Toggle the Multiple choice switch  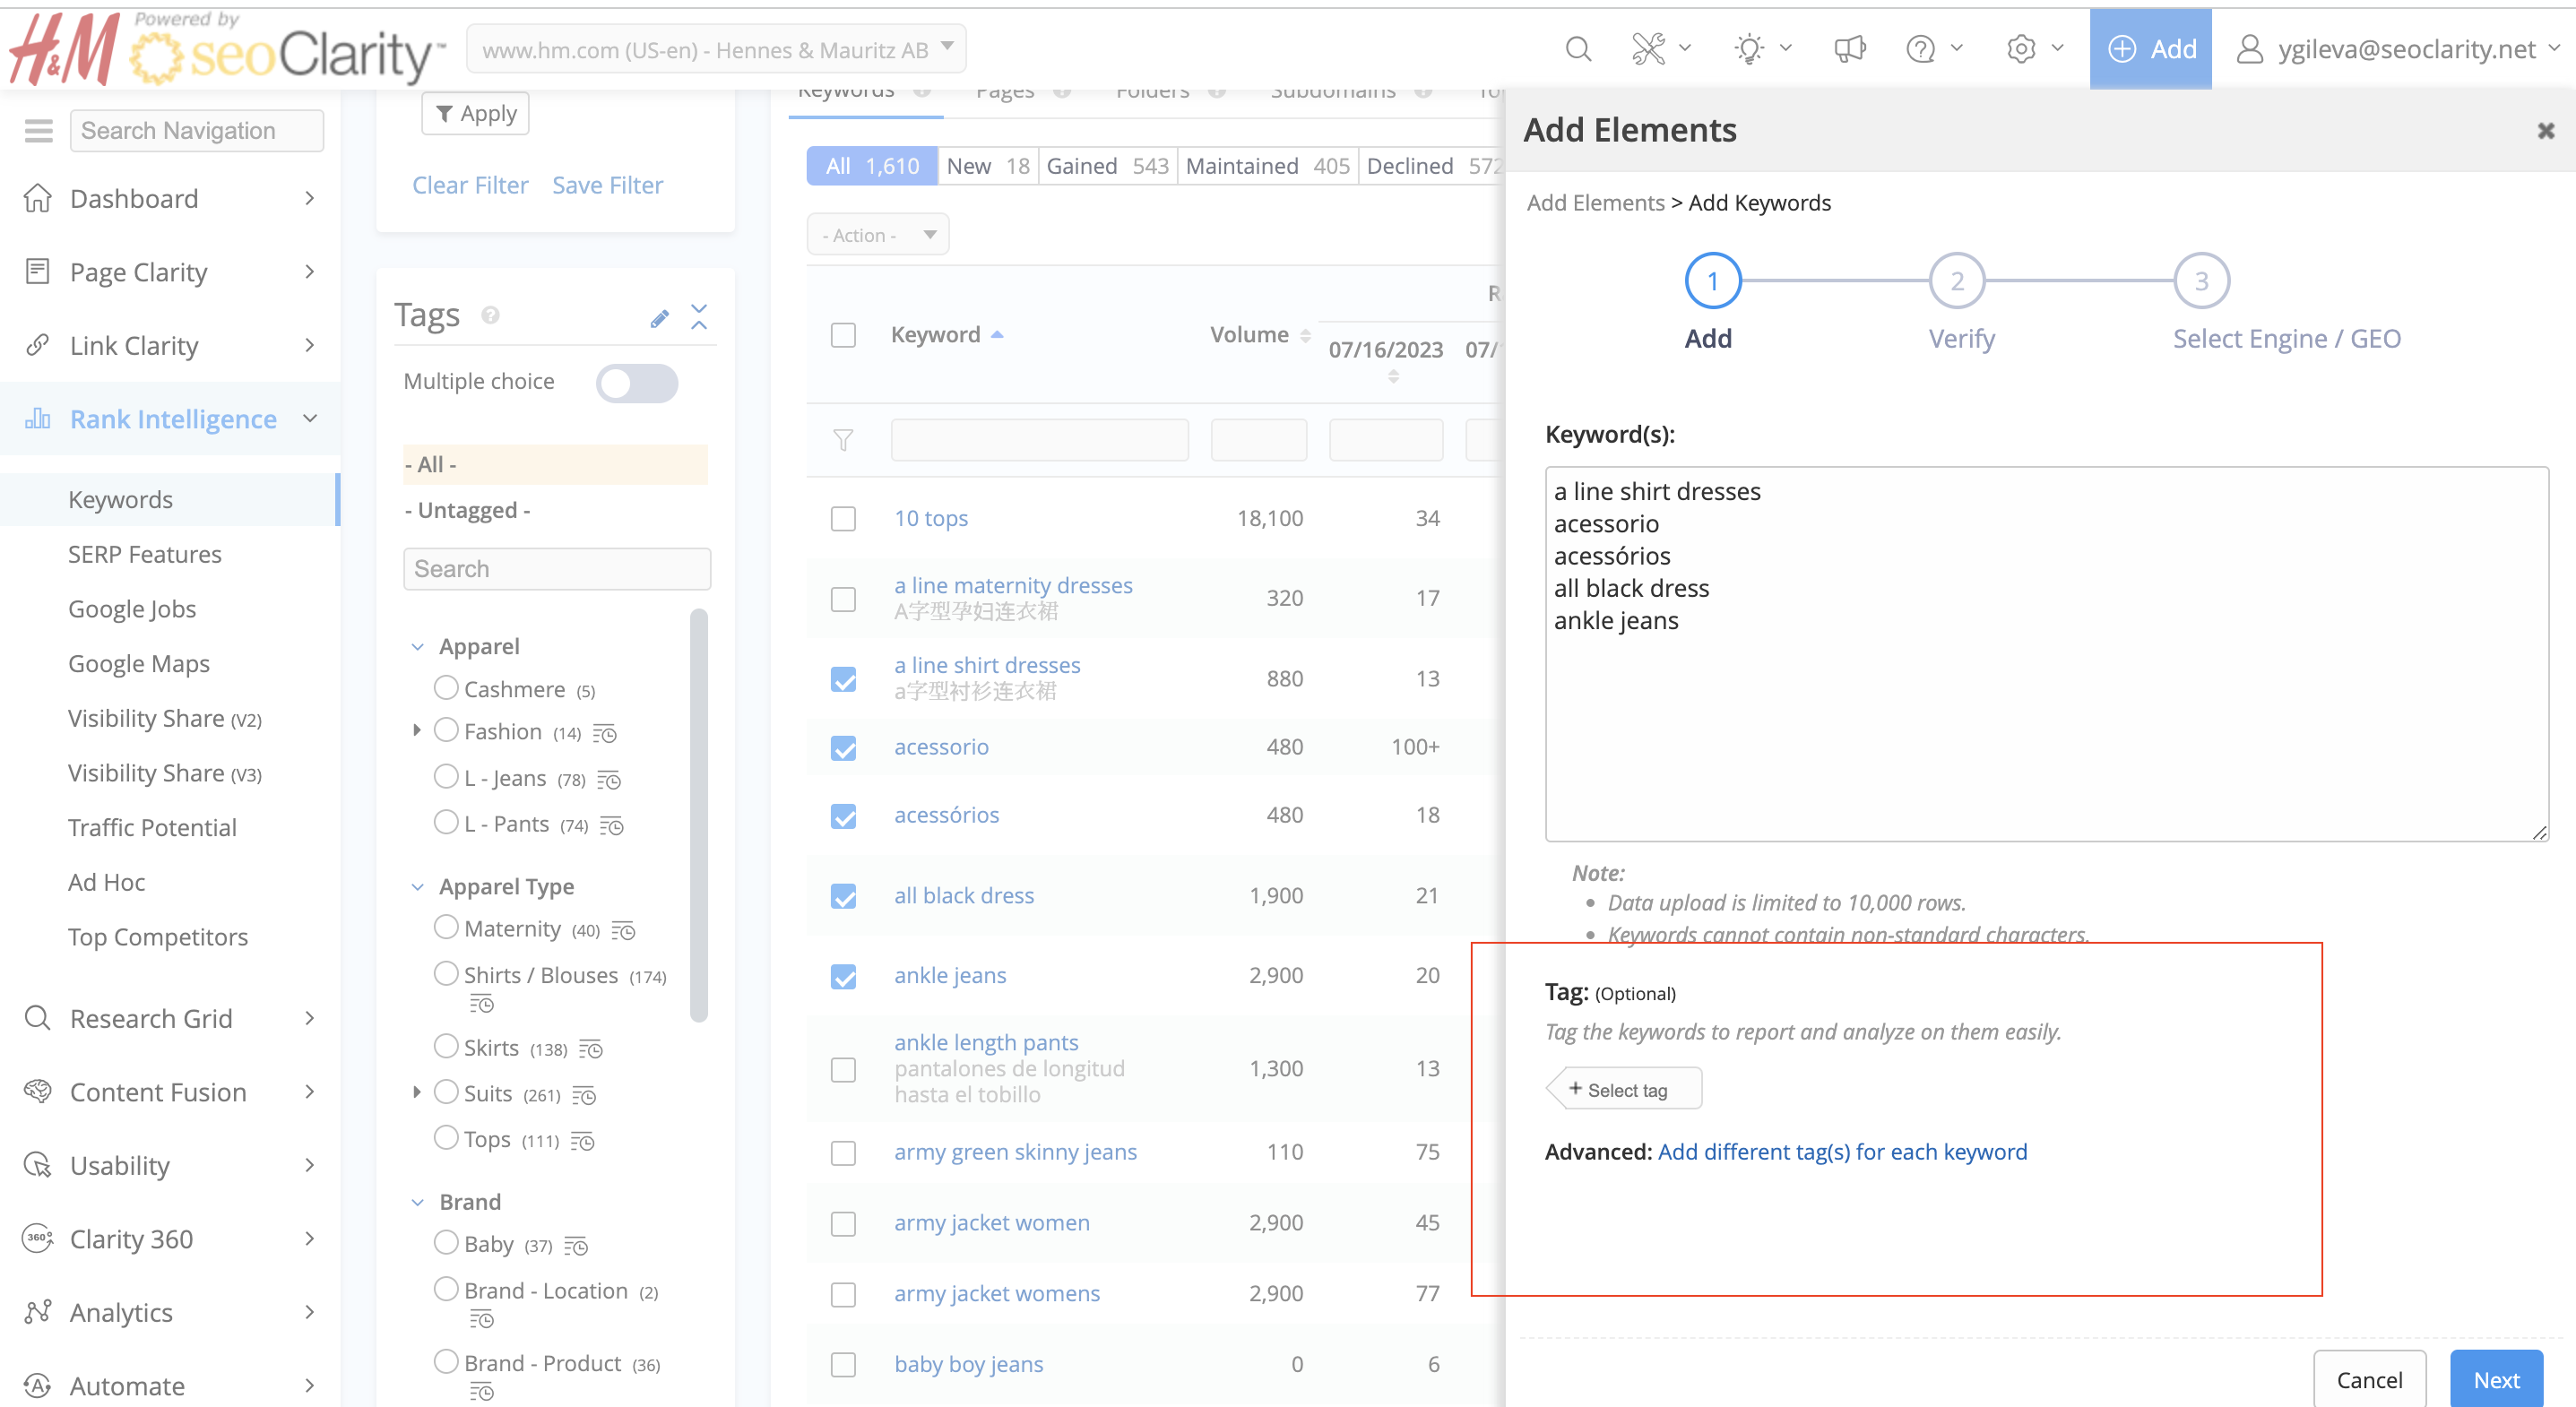pos(636,383)
